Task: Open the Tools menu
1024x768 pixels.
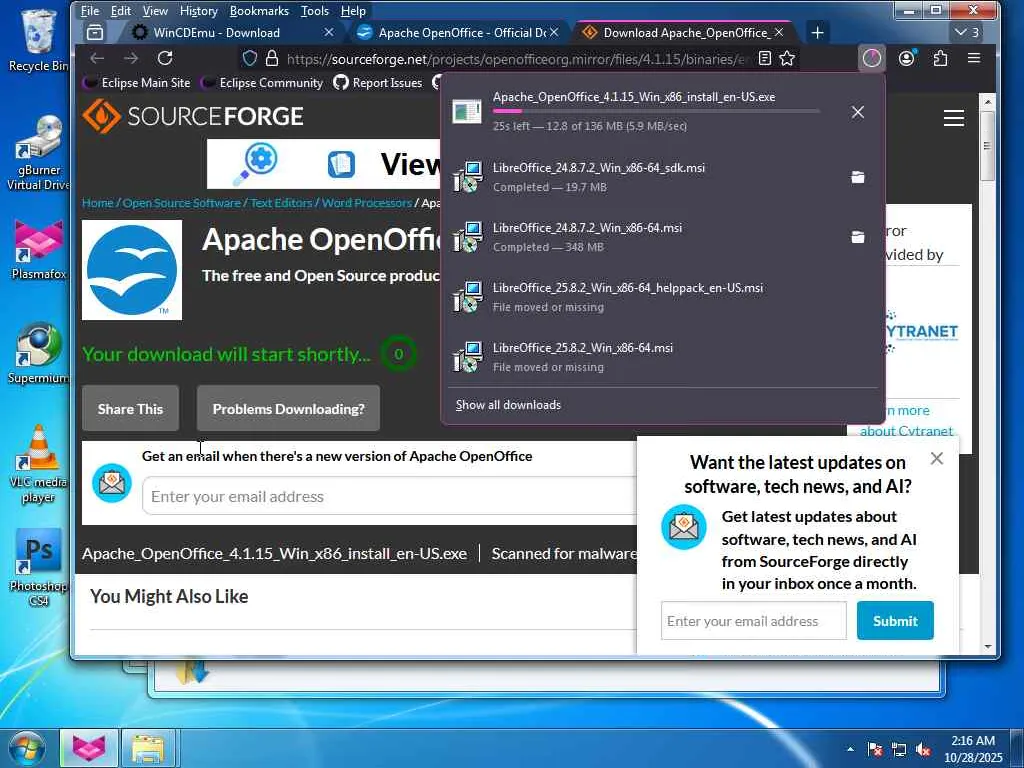Action: pos(315,10)
